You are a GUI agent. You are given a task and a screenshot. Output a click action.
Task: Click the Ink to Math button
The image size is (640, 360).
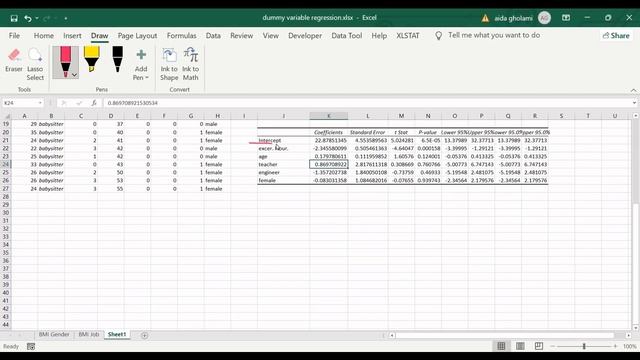191,64
